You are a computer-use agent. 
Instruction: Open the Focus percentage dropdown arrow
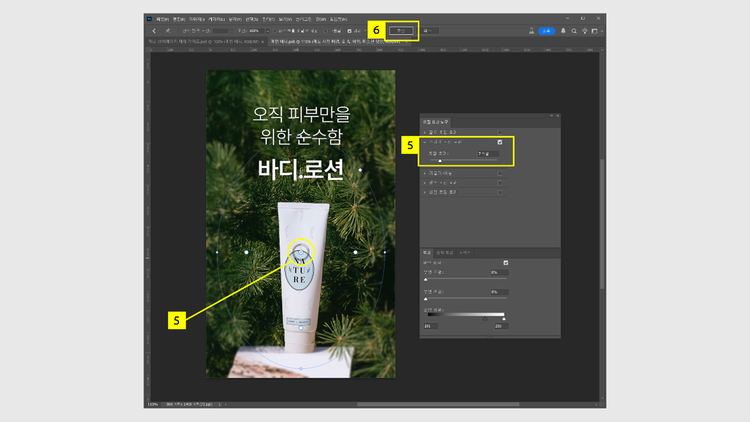(267, 31)
